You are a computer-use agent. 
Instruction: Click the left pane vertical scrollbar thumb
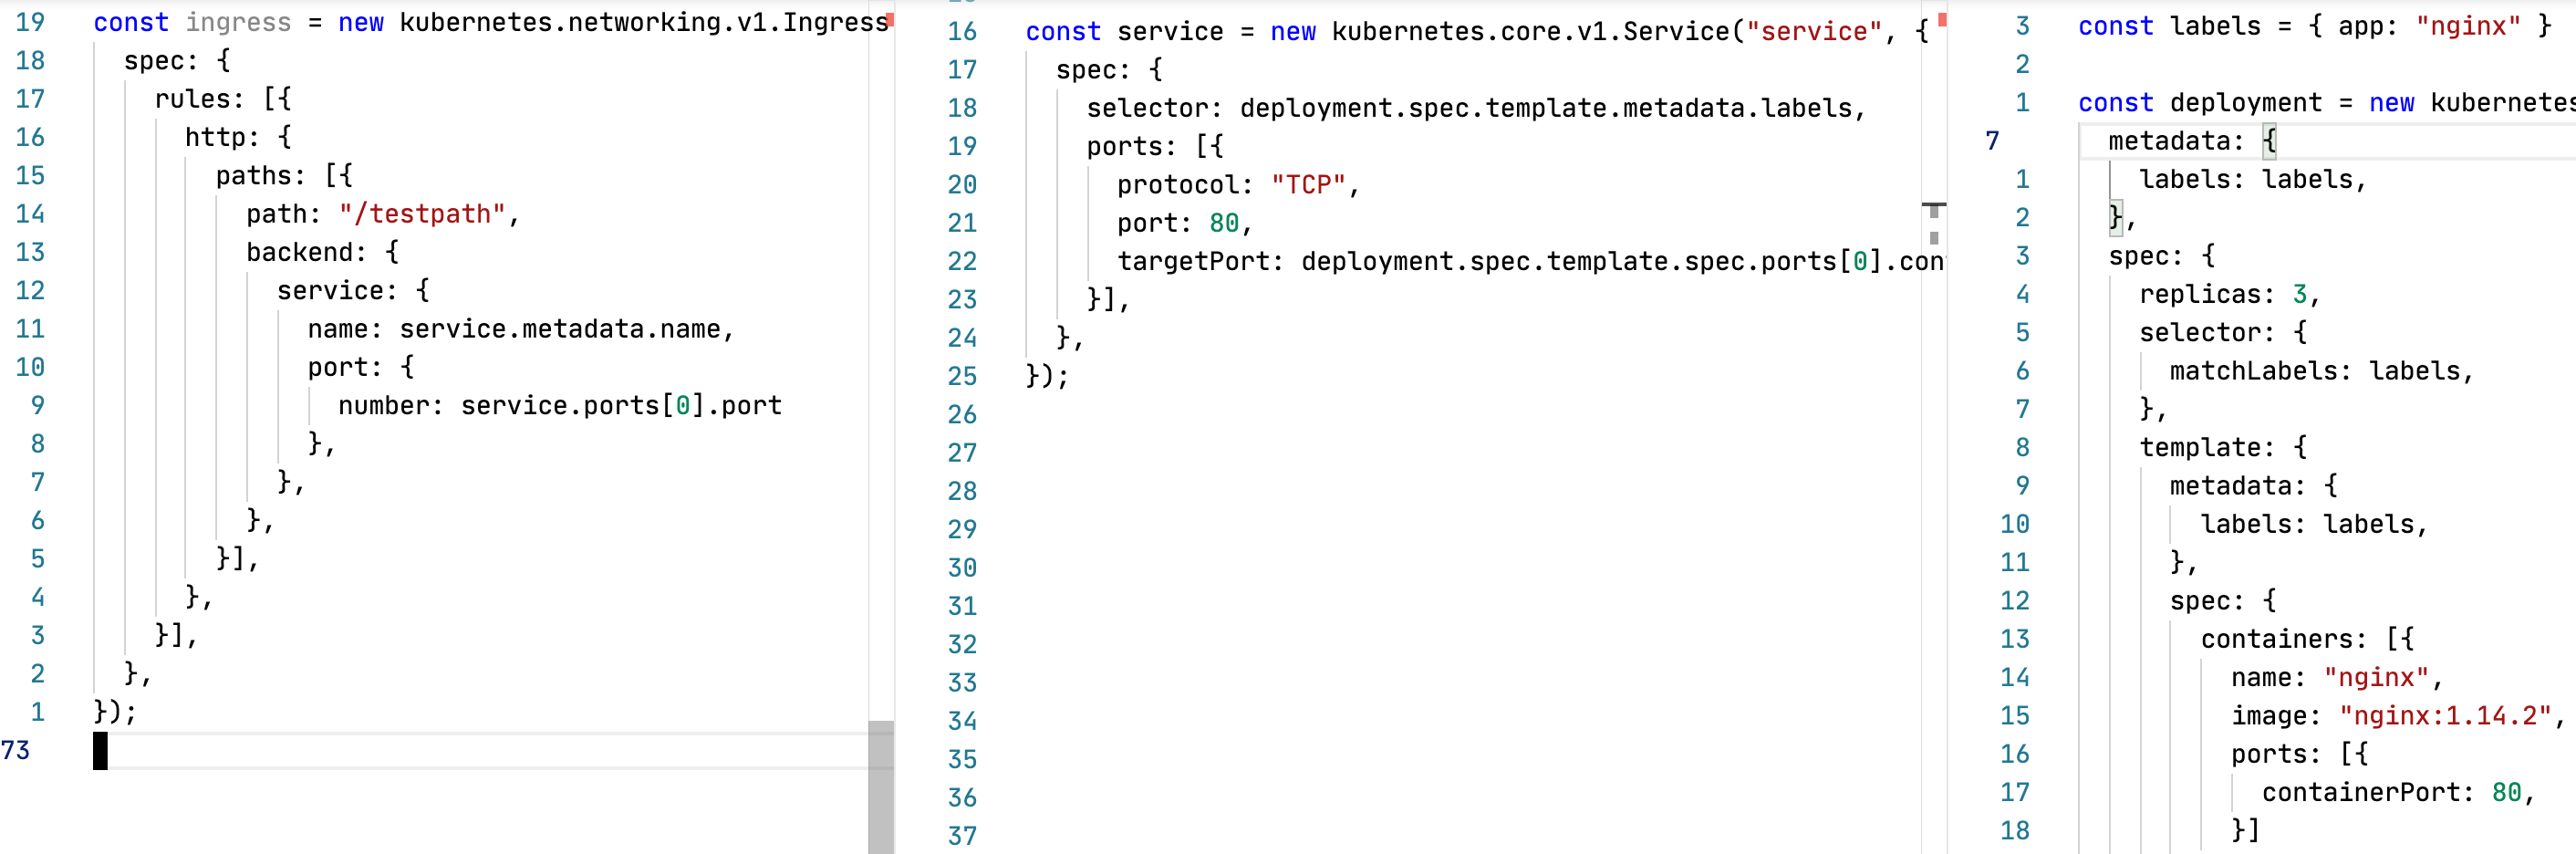[x=881, y=787]
